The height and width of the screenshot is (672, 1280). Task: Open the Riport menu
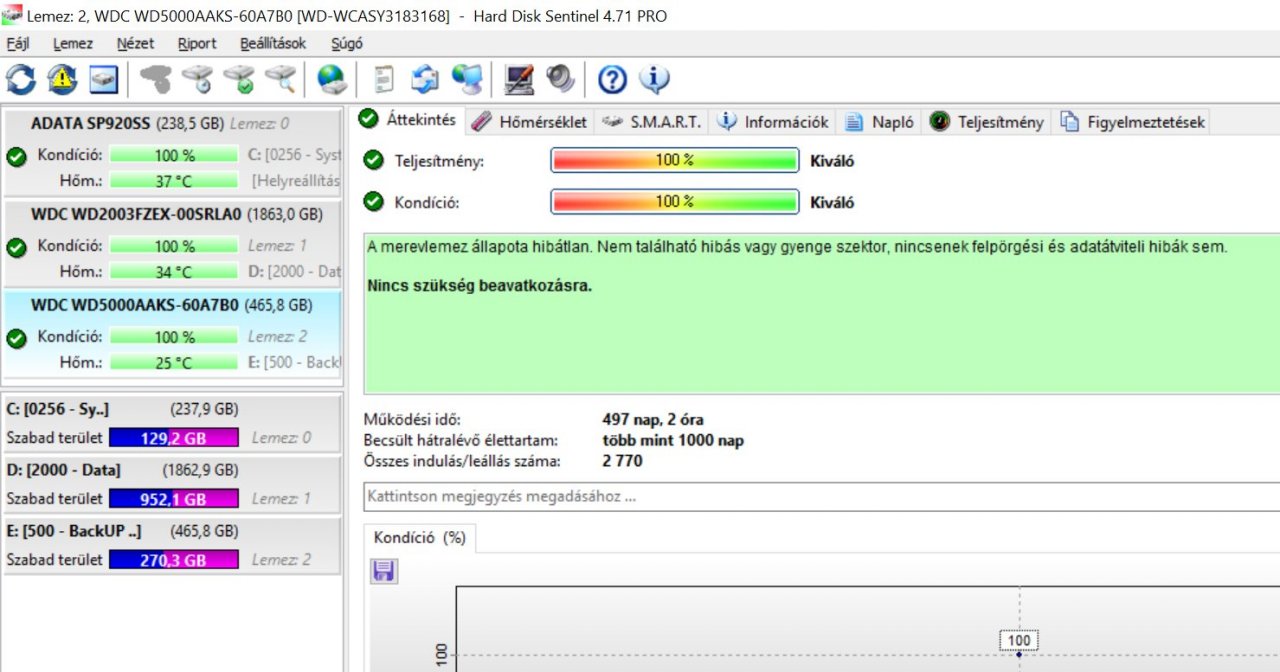click(197, 43)
